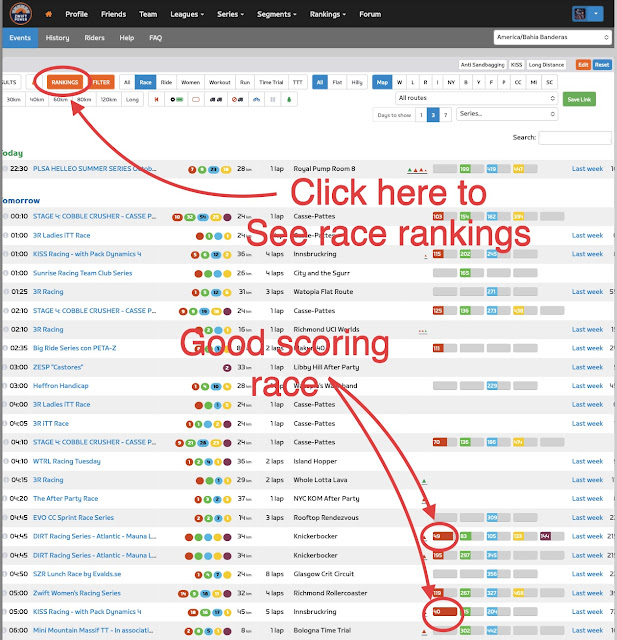Select the Watopia W map filter
The image size is (617, 640).
399,82
